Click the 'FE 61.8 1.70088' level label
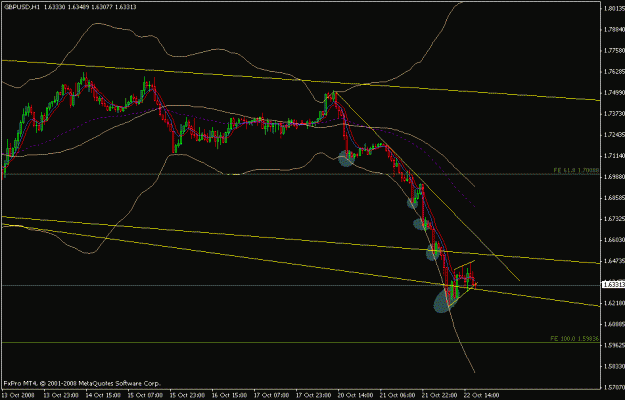625x400 pixels. [x=576, y=170]
